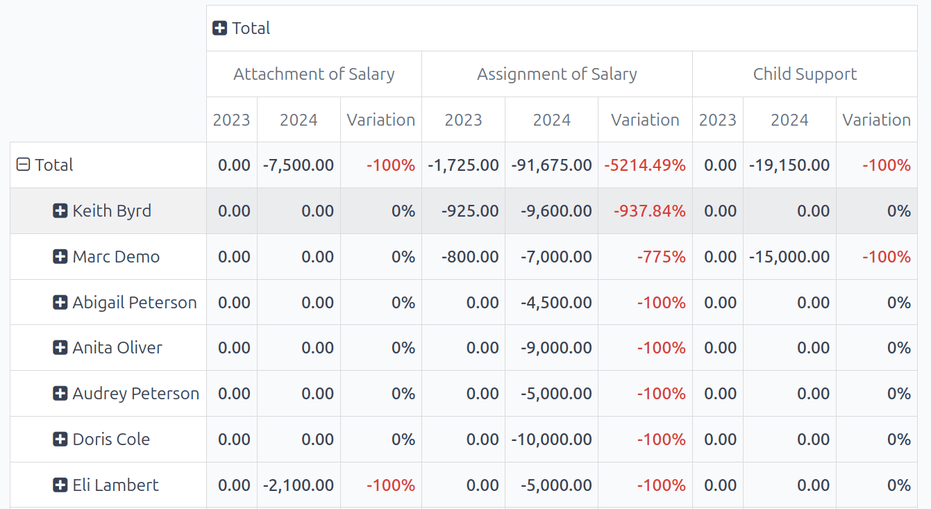The width and height of the screenshot is (931, 509).
Task: Open Marc Demo's -15,000.00 Child Support value
Action: [789, 257]
